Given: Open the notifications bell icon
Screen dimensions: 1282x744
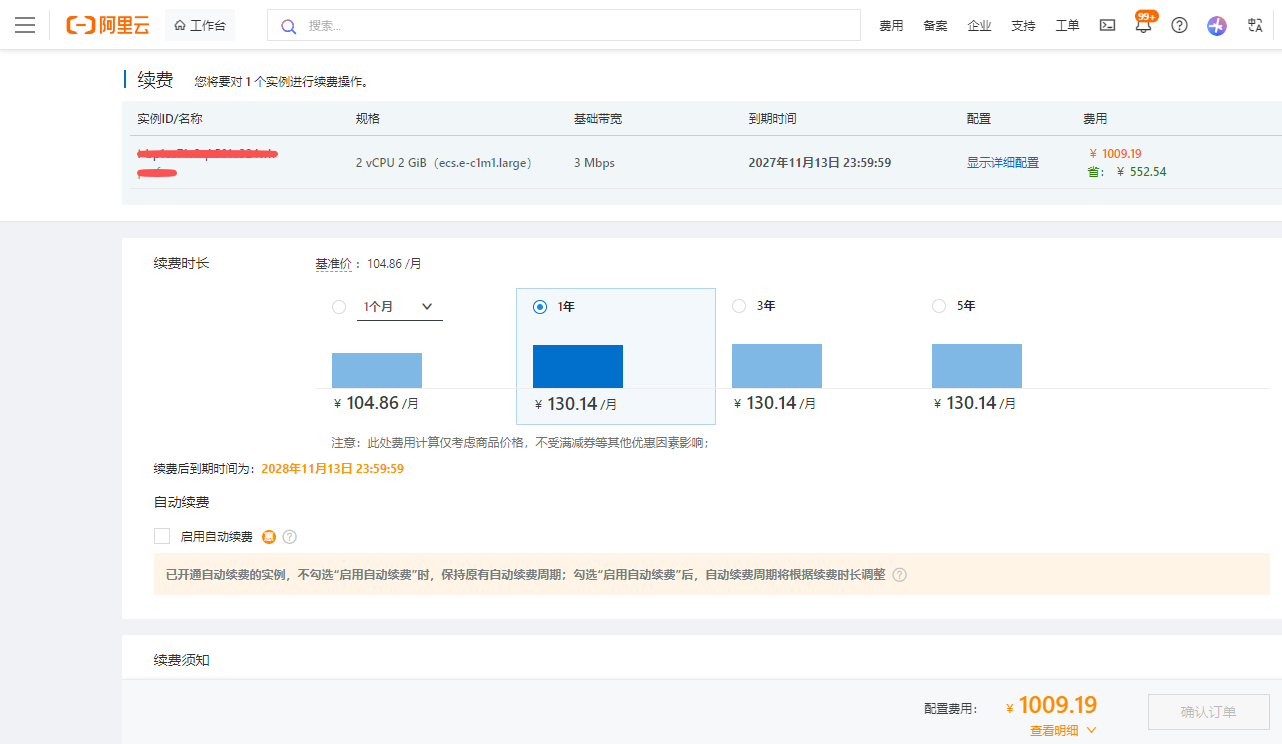Looking at the screenshot, I should [x=1143, y=26].
